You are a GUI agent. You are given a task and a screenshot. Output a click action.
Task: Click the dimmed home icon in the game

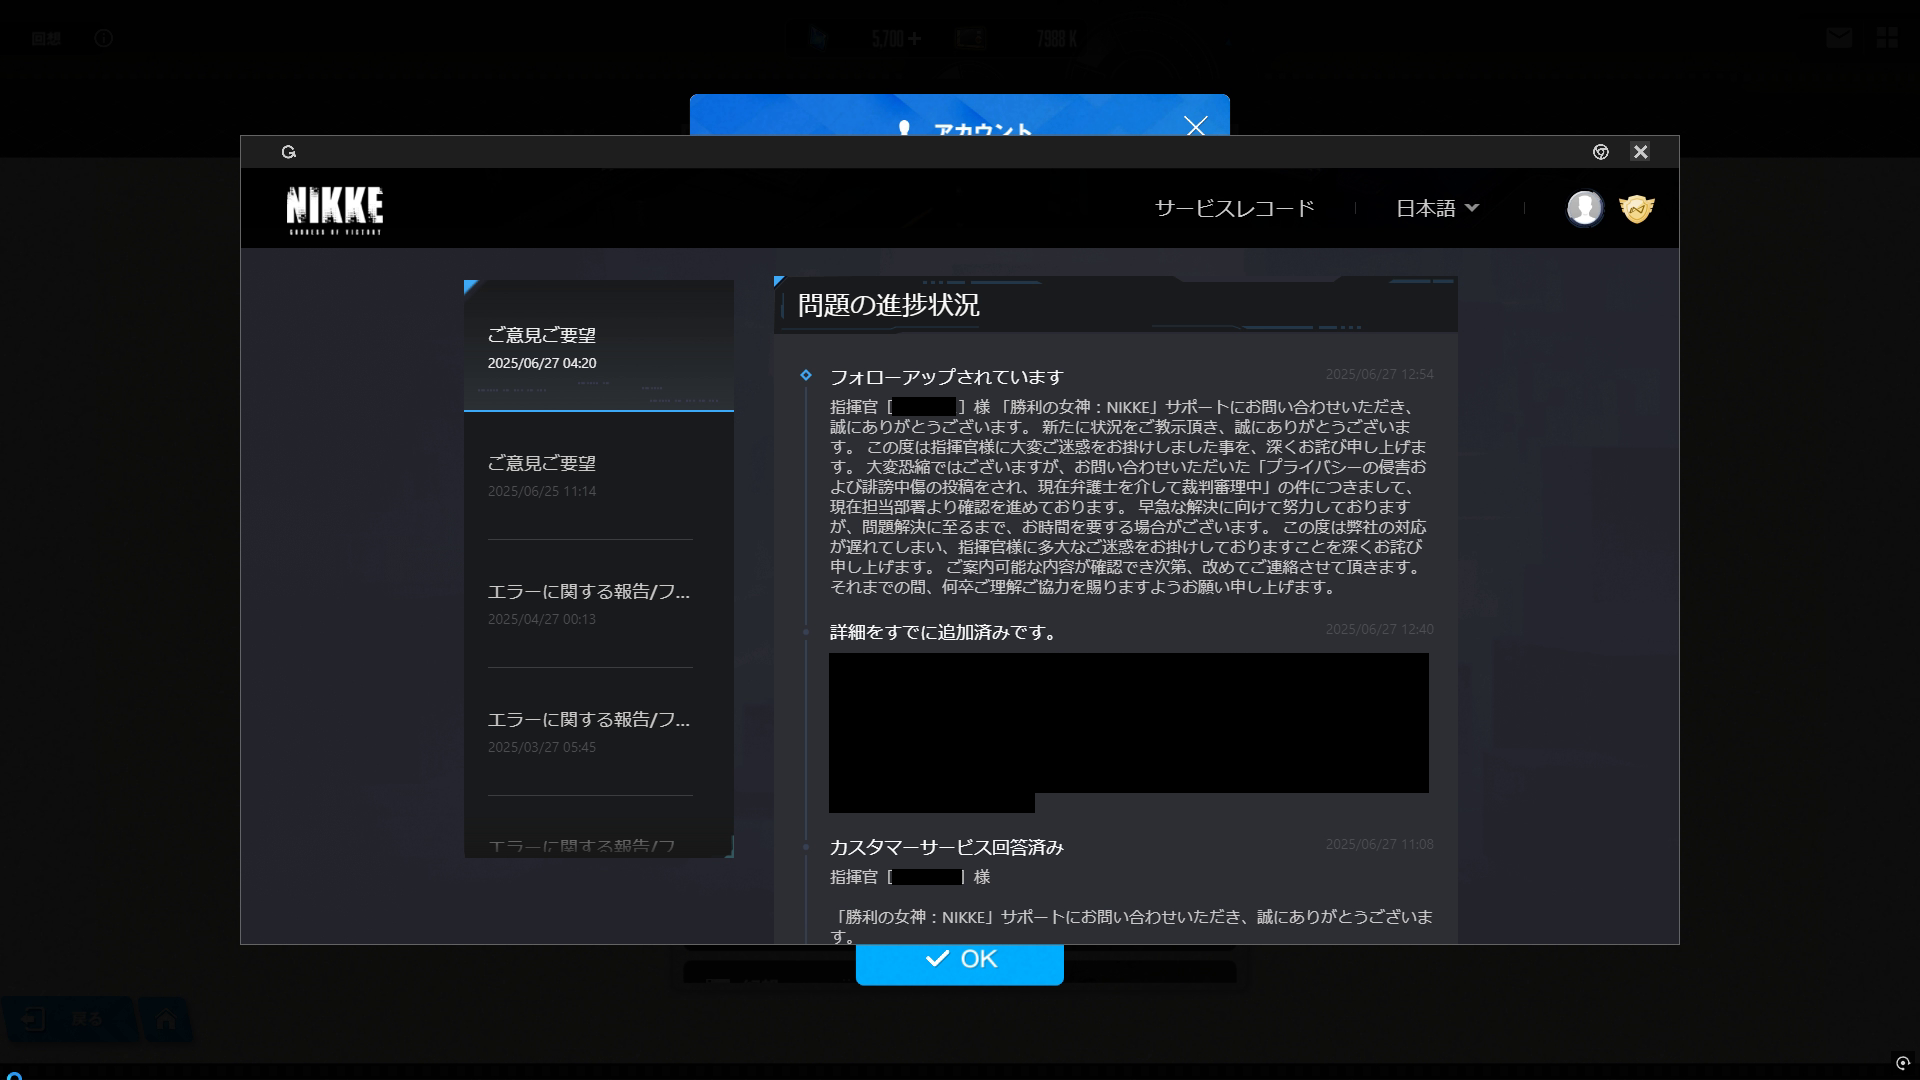click(166, 1019)
